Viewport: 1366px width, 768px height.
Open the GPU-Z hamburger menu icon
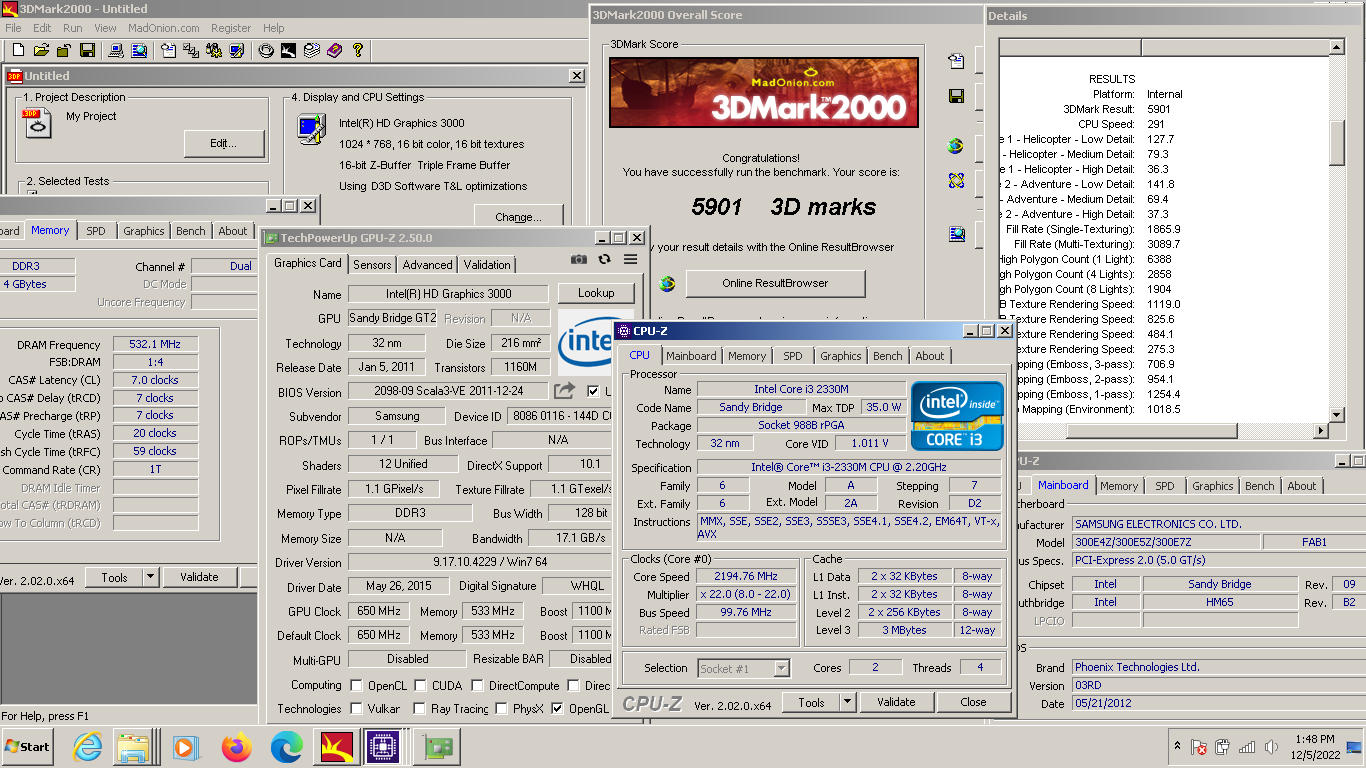pyautogui.click(x=630, y=259)
